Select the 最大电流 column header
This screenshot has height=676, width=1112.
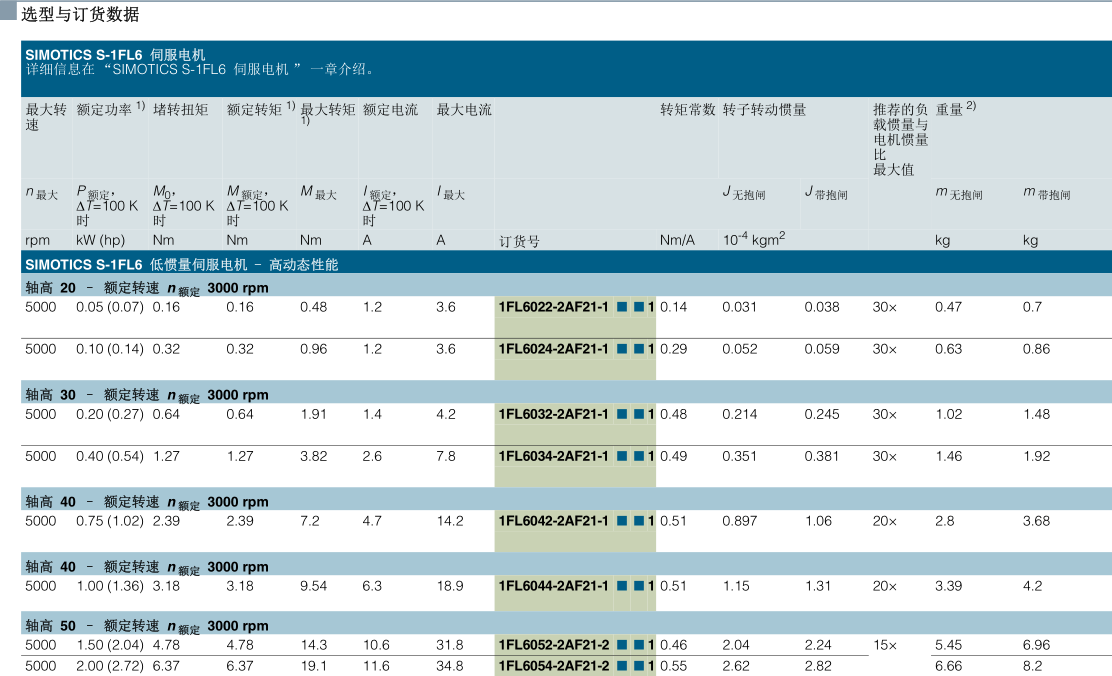(x=464, y=109)
